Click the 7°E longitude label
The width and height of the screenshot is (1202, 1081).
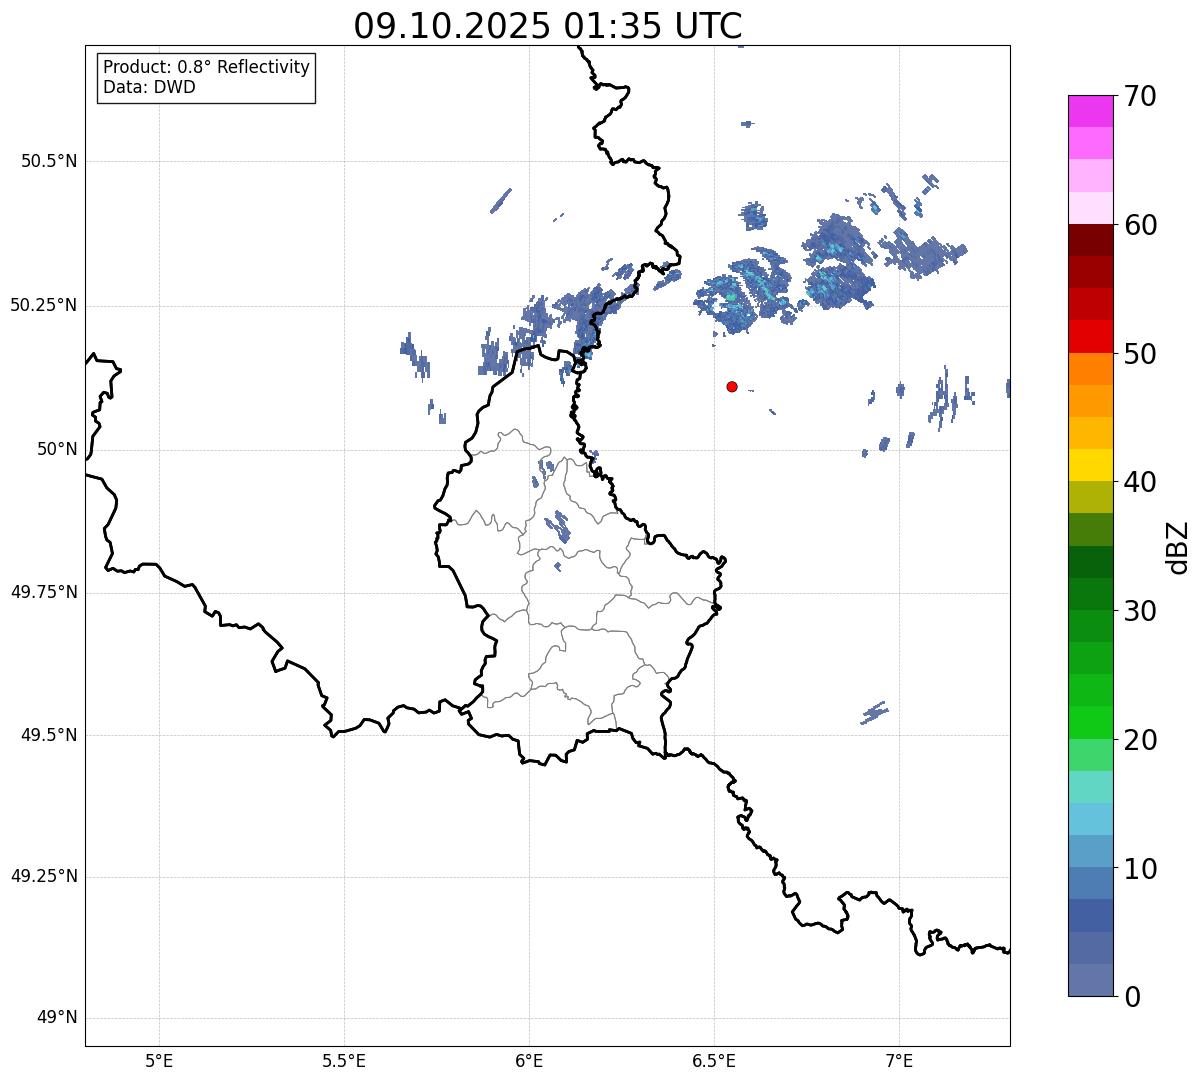click(x=900, y=1060)
